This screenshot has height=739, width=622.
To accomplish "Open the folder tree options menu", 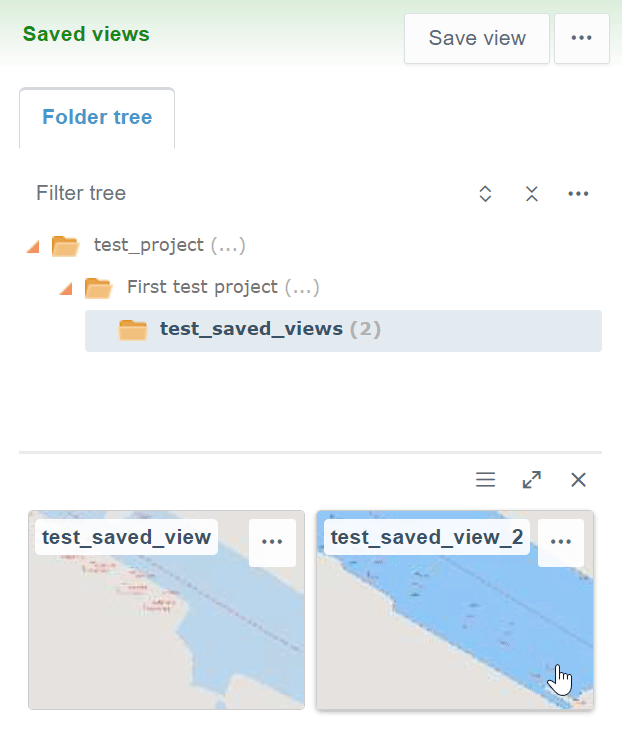I will pyautogui.click(x=578, y=194).
